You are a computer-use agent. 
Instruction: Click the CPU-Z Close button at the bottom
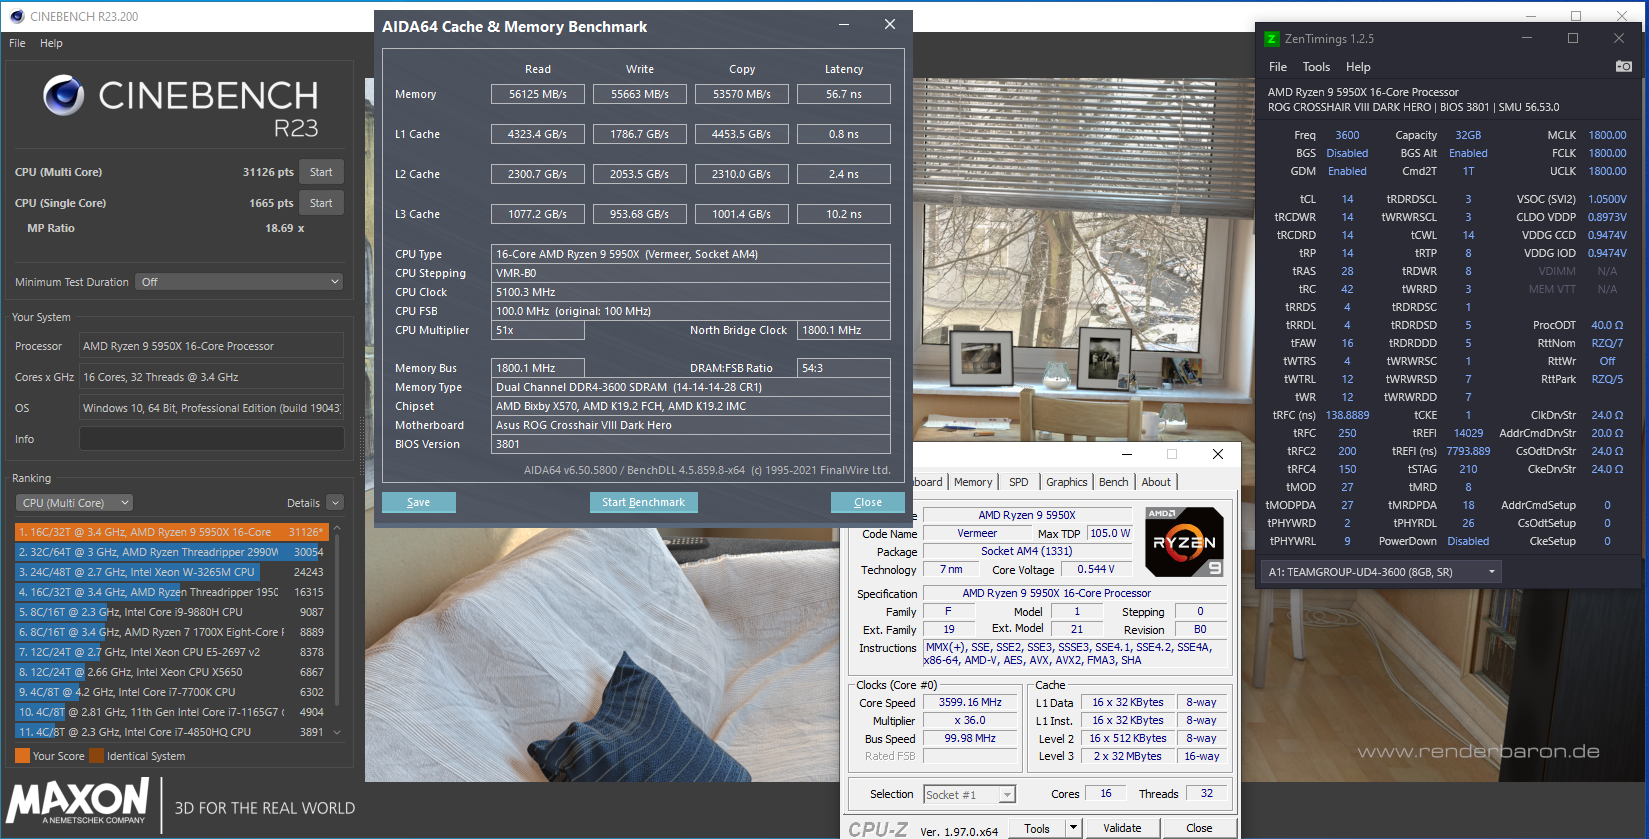point(1199,828)
